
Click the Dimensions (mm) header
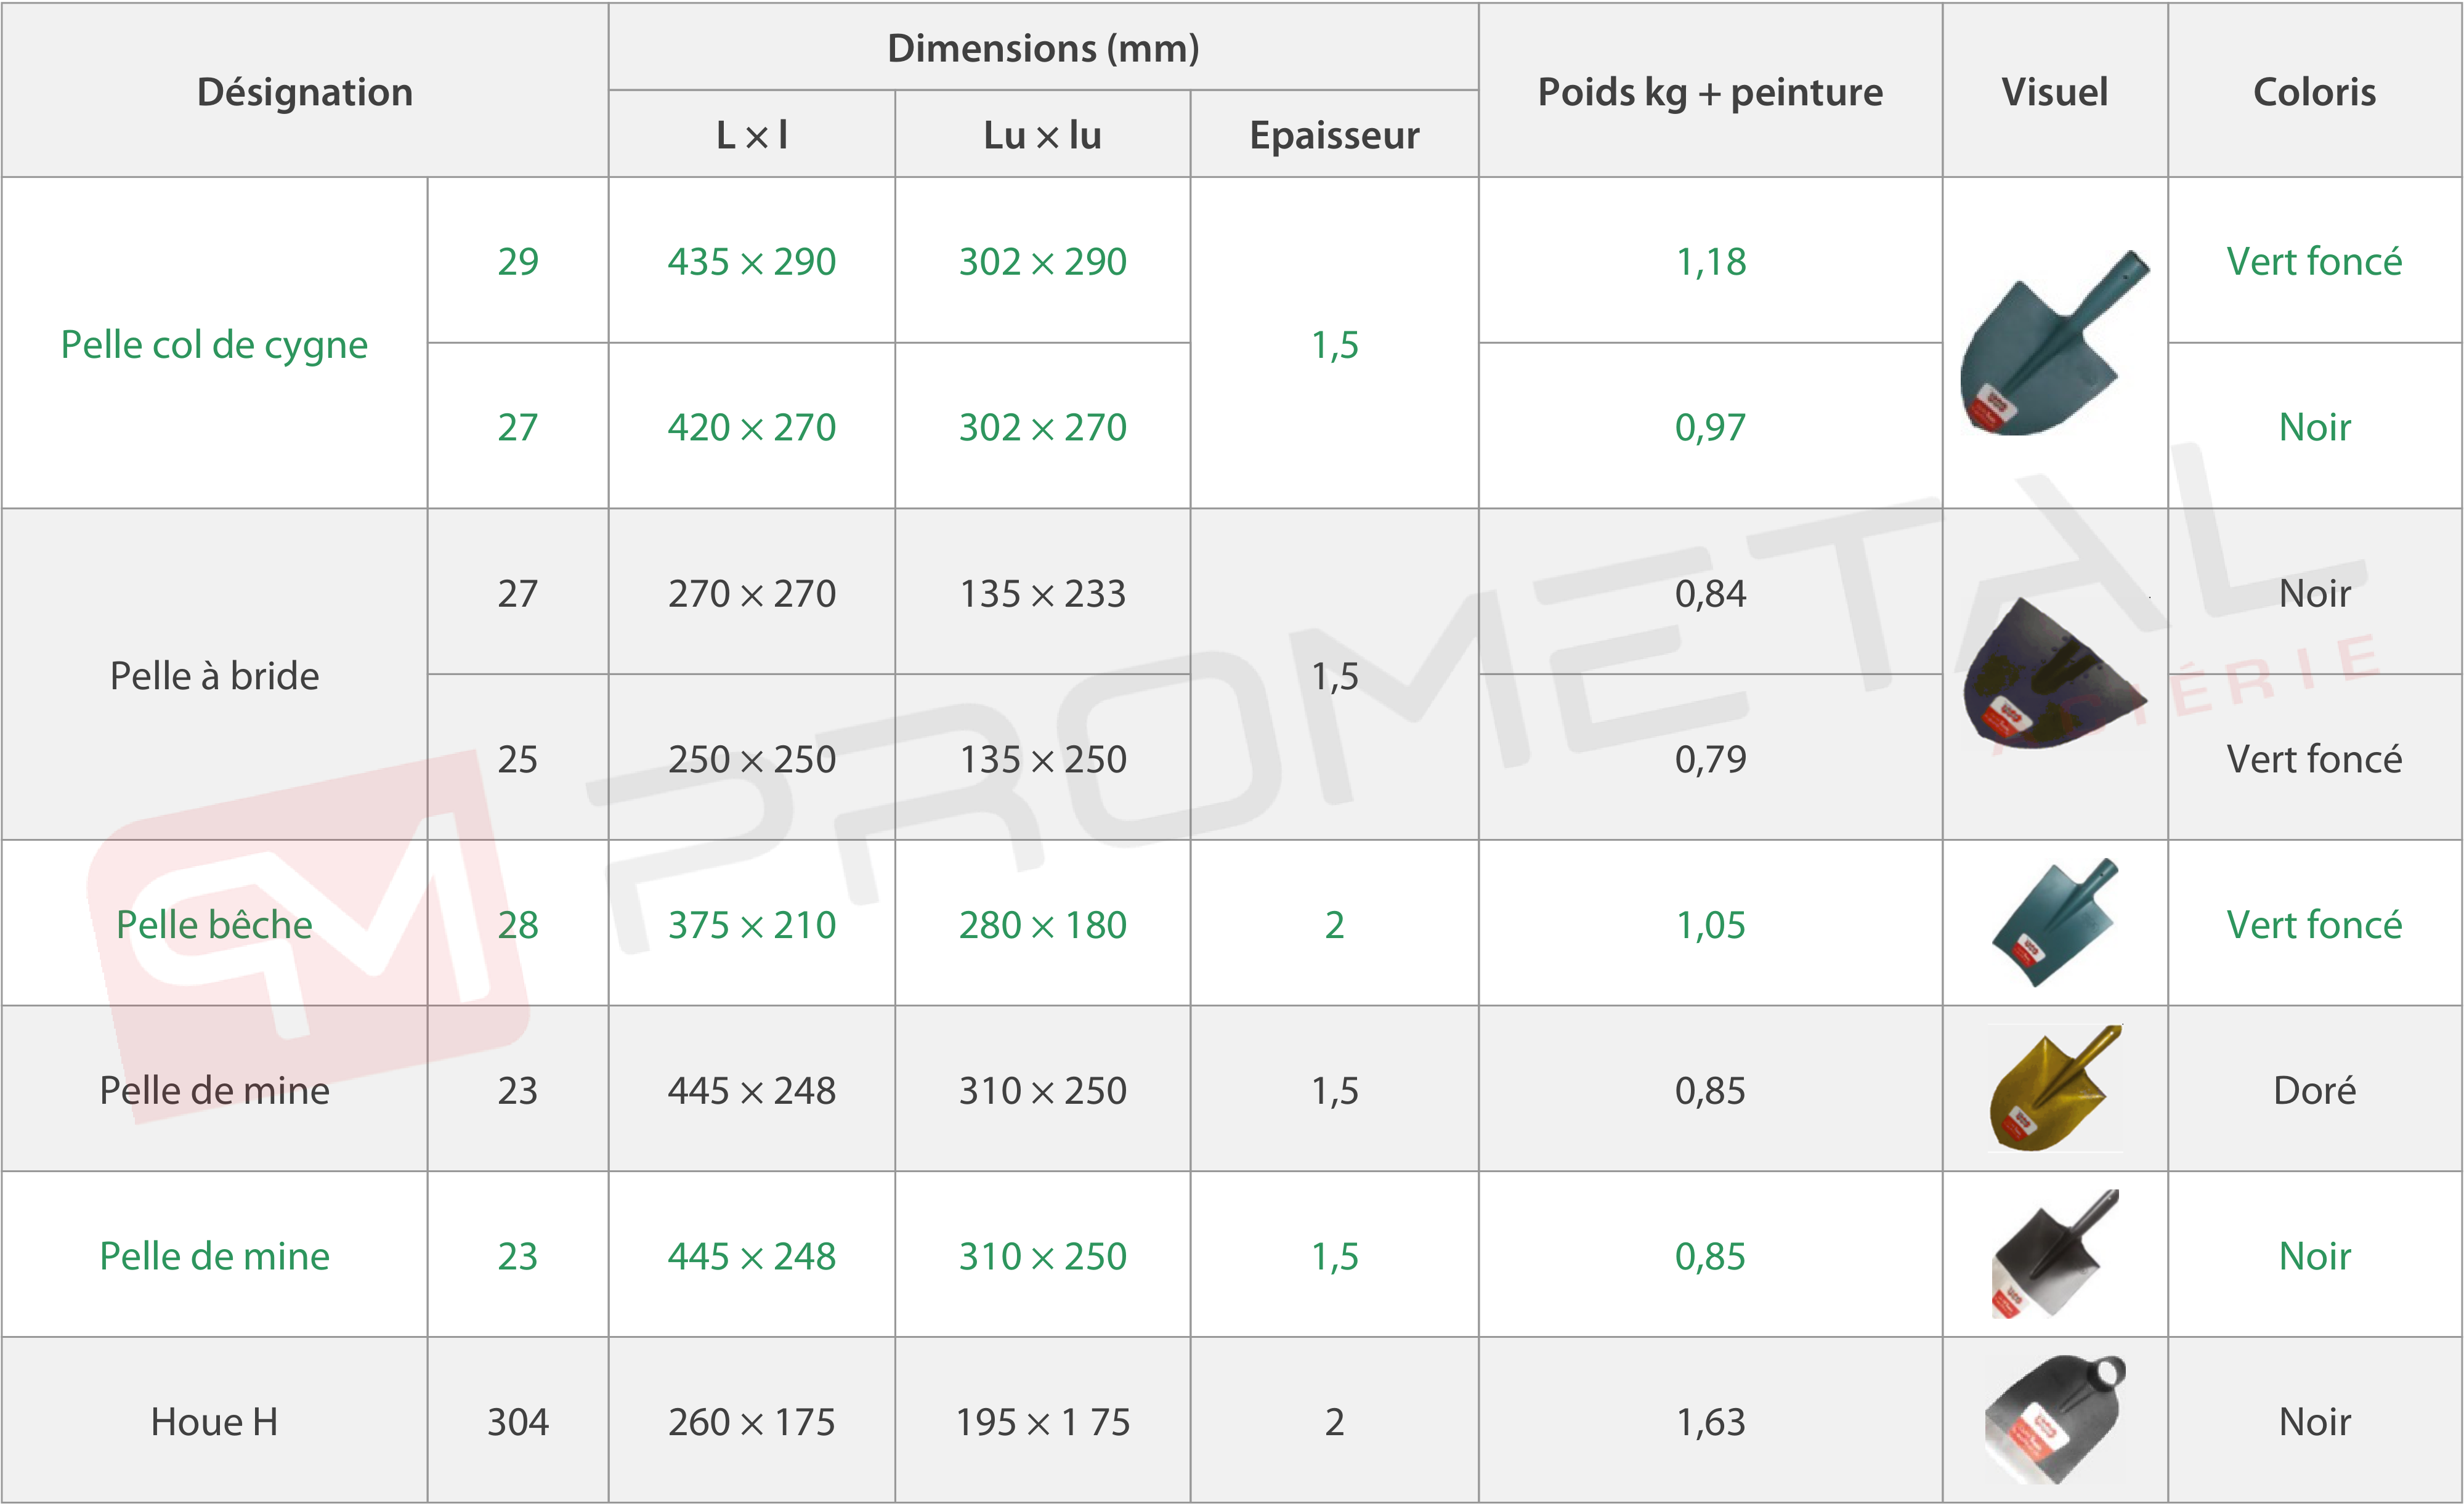pos(1043,48)
